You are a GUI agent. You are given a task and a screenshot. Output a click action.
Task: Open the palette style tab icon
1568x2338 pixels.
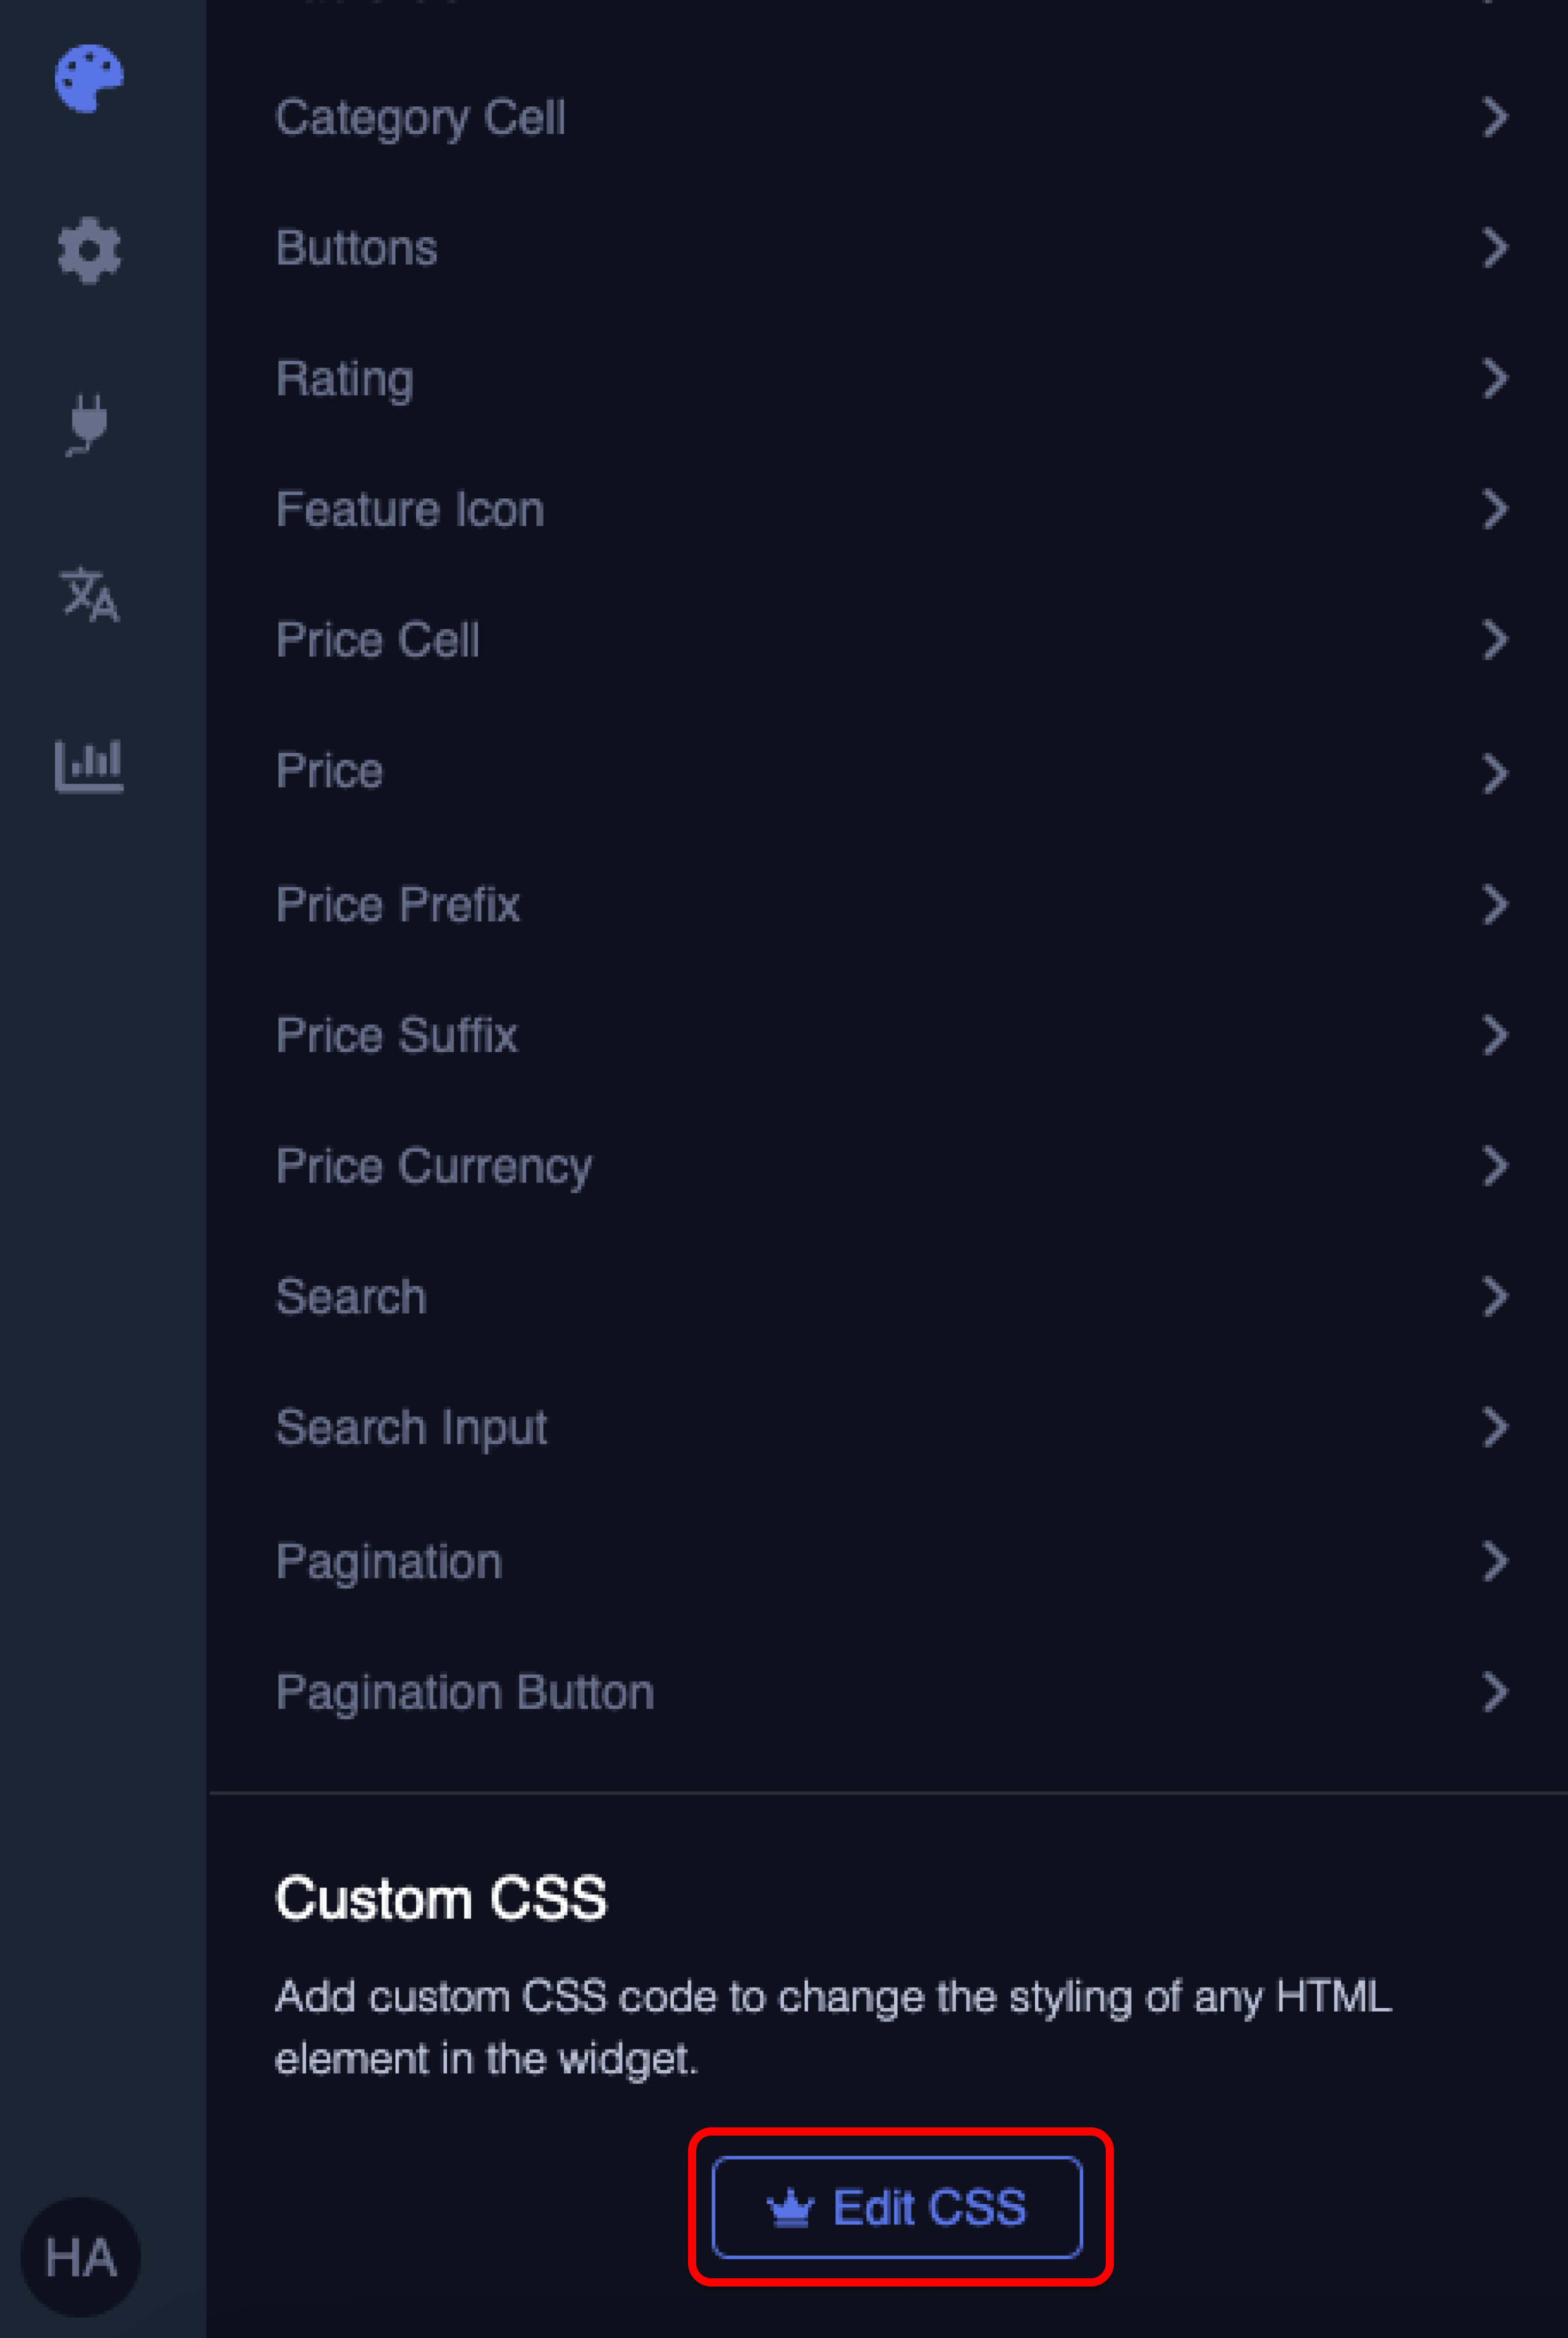[89, 79]
